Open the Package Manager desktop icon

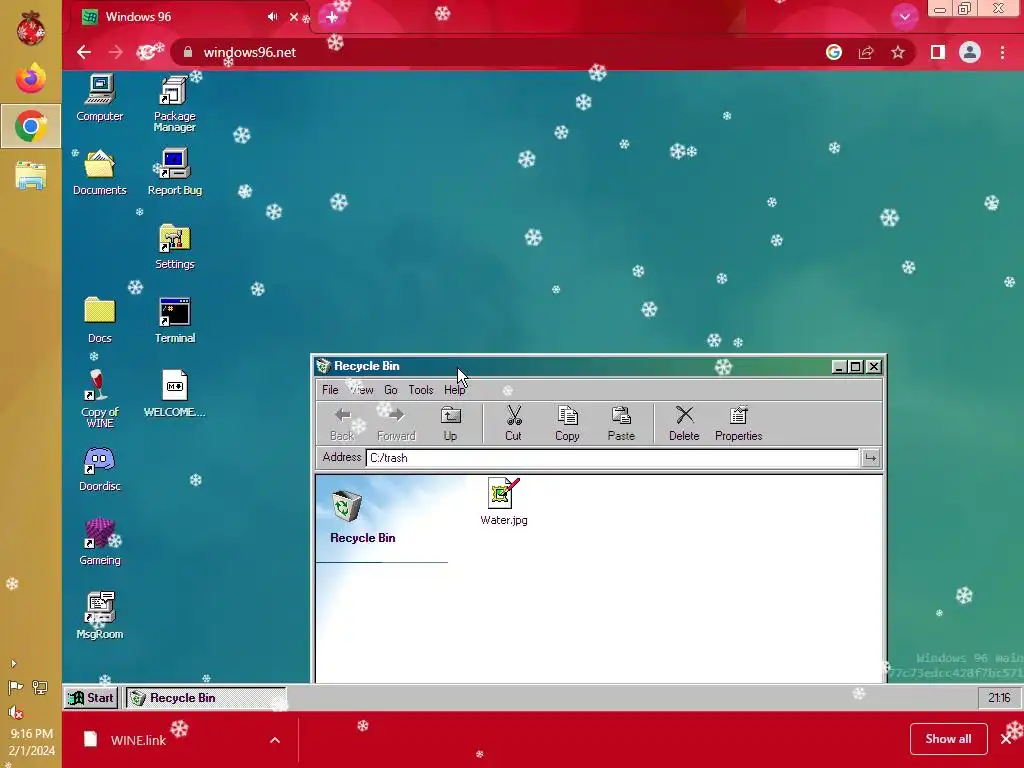174,104
